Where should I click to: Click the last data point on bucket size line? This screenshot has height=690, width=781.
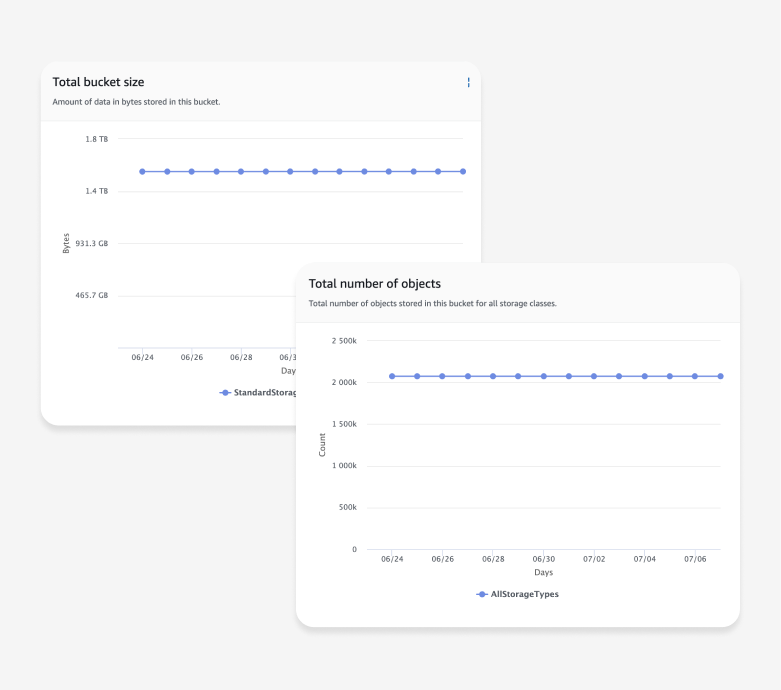[463, 171]
